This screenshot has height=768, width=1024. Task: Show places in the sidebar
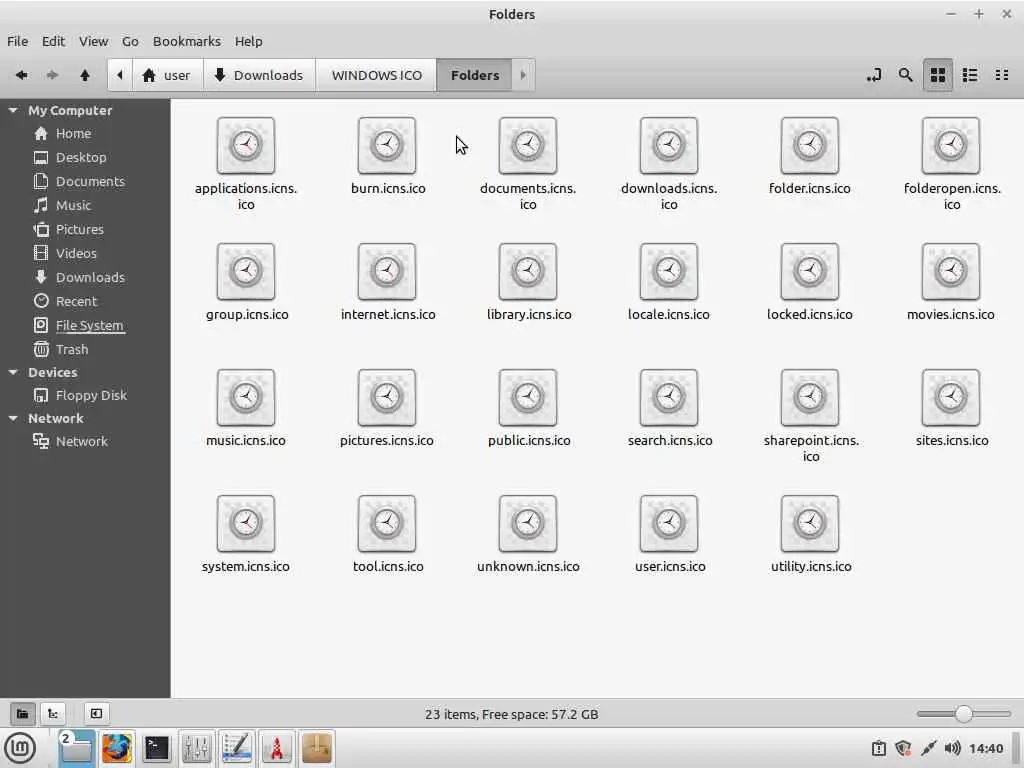[x=22, y=714]
